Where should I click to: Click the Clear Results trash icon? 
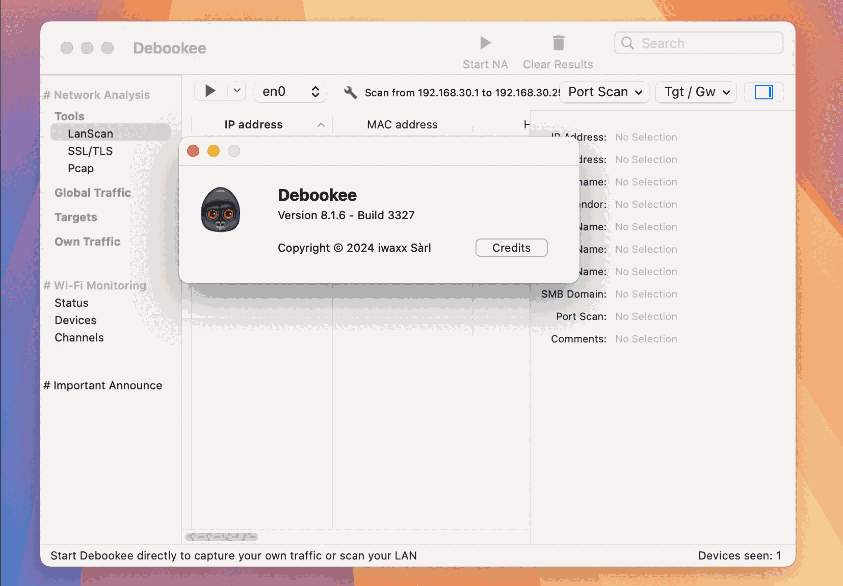[558, 43]
